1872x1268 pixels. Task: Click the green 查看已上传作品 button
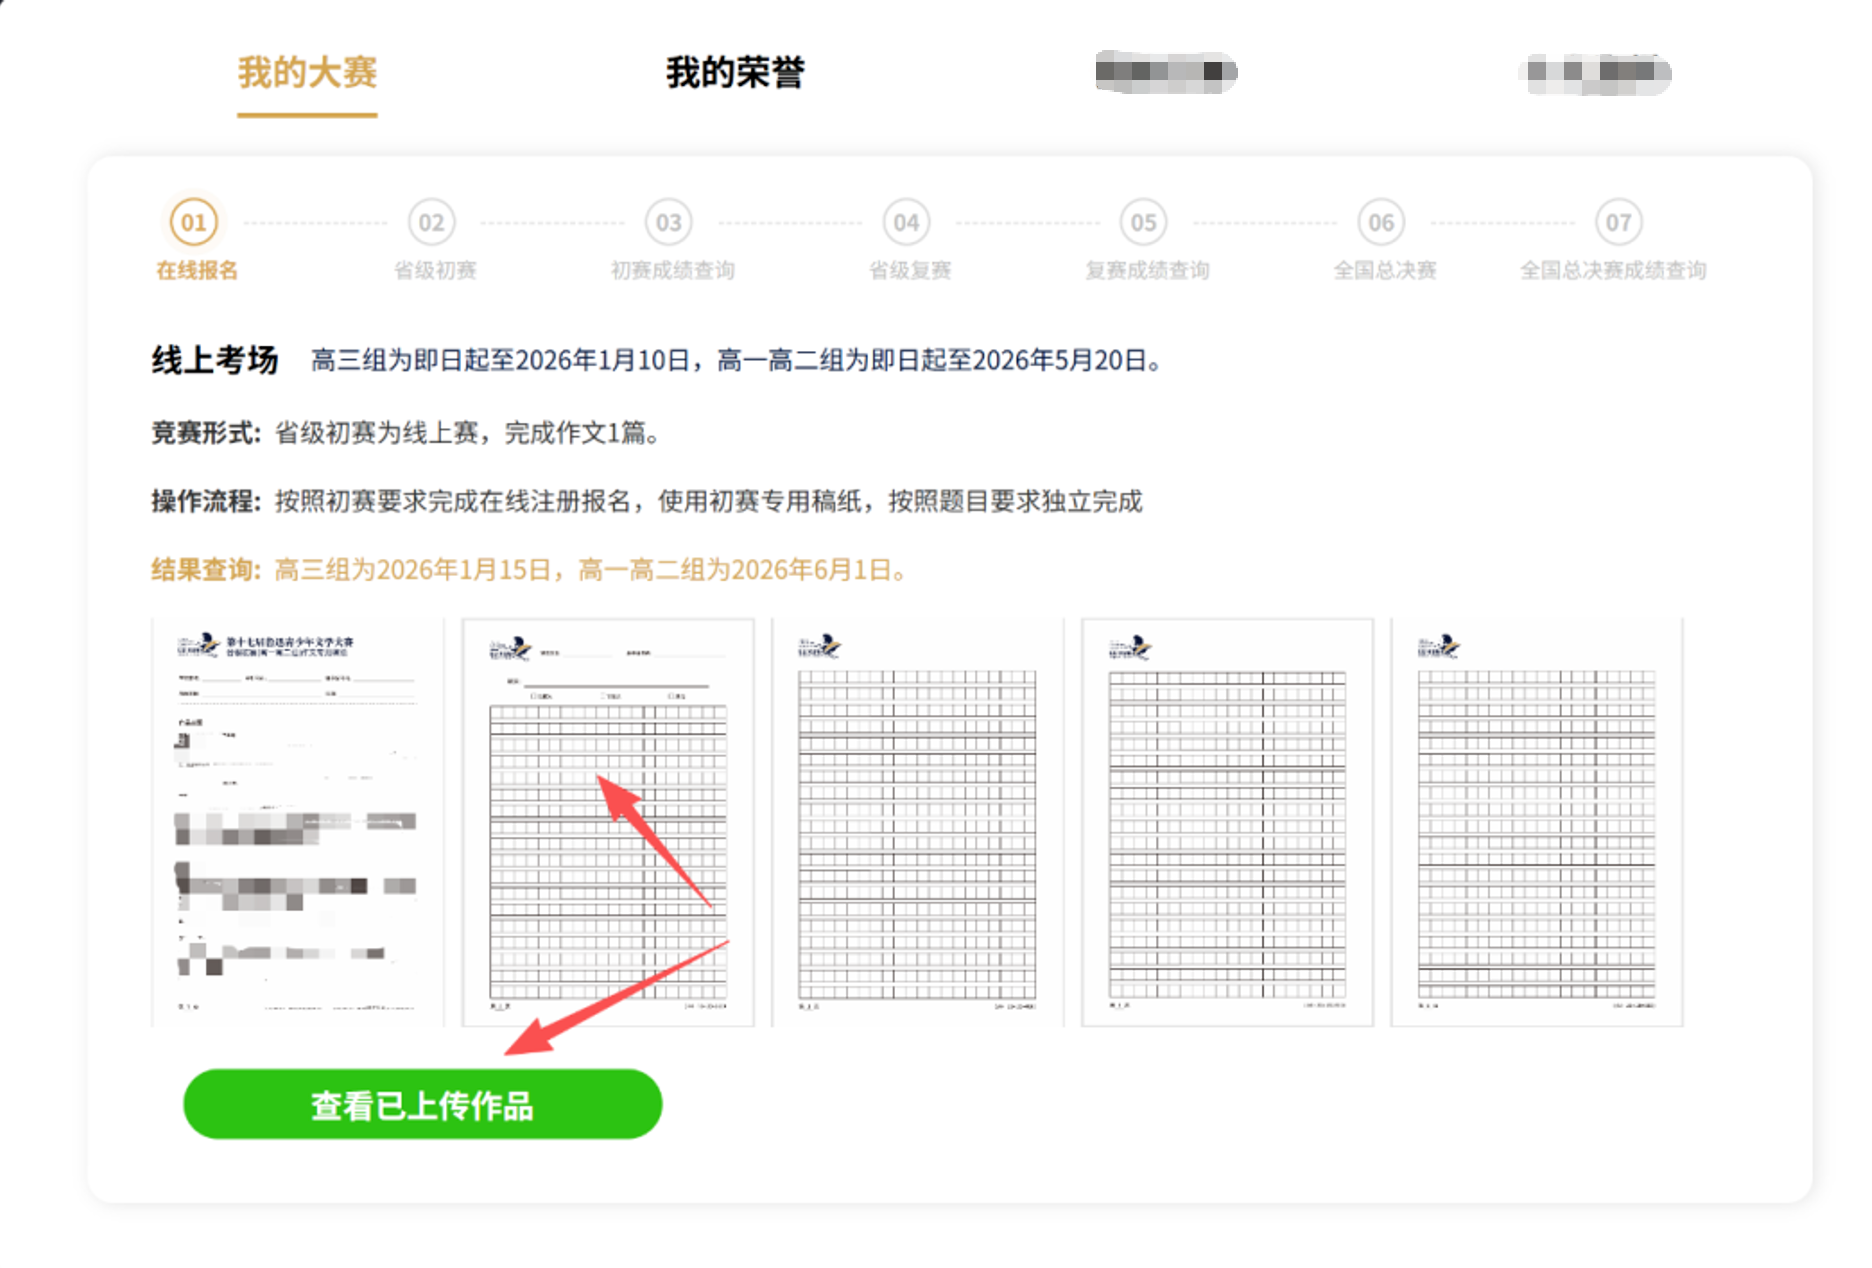point(422,1104)
